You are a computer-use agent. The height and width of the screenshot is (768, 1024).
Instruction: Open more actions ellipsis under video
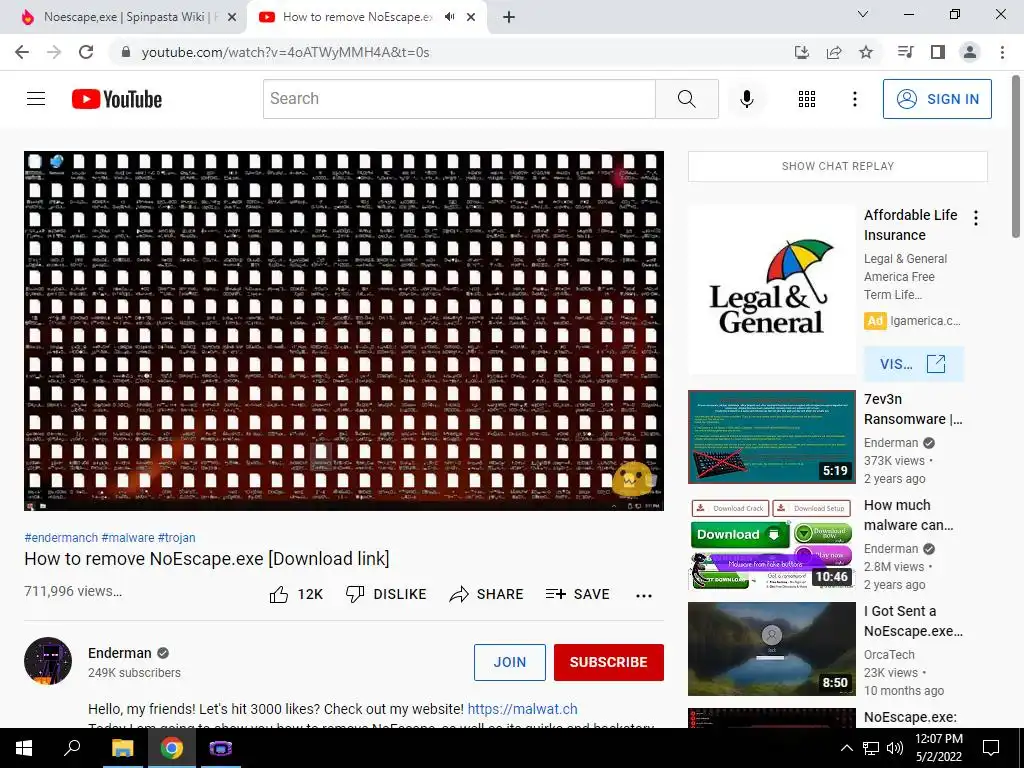coord(644,596)
